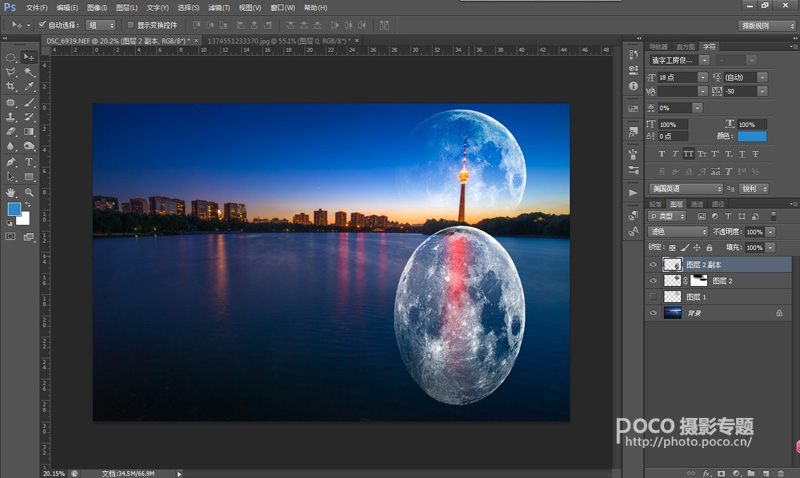Select the Sponge tool beside the Blur tool
The image size is (800, 478).
tap(29, 146)
